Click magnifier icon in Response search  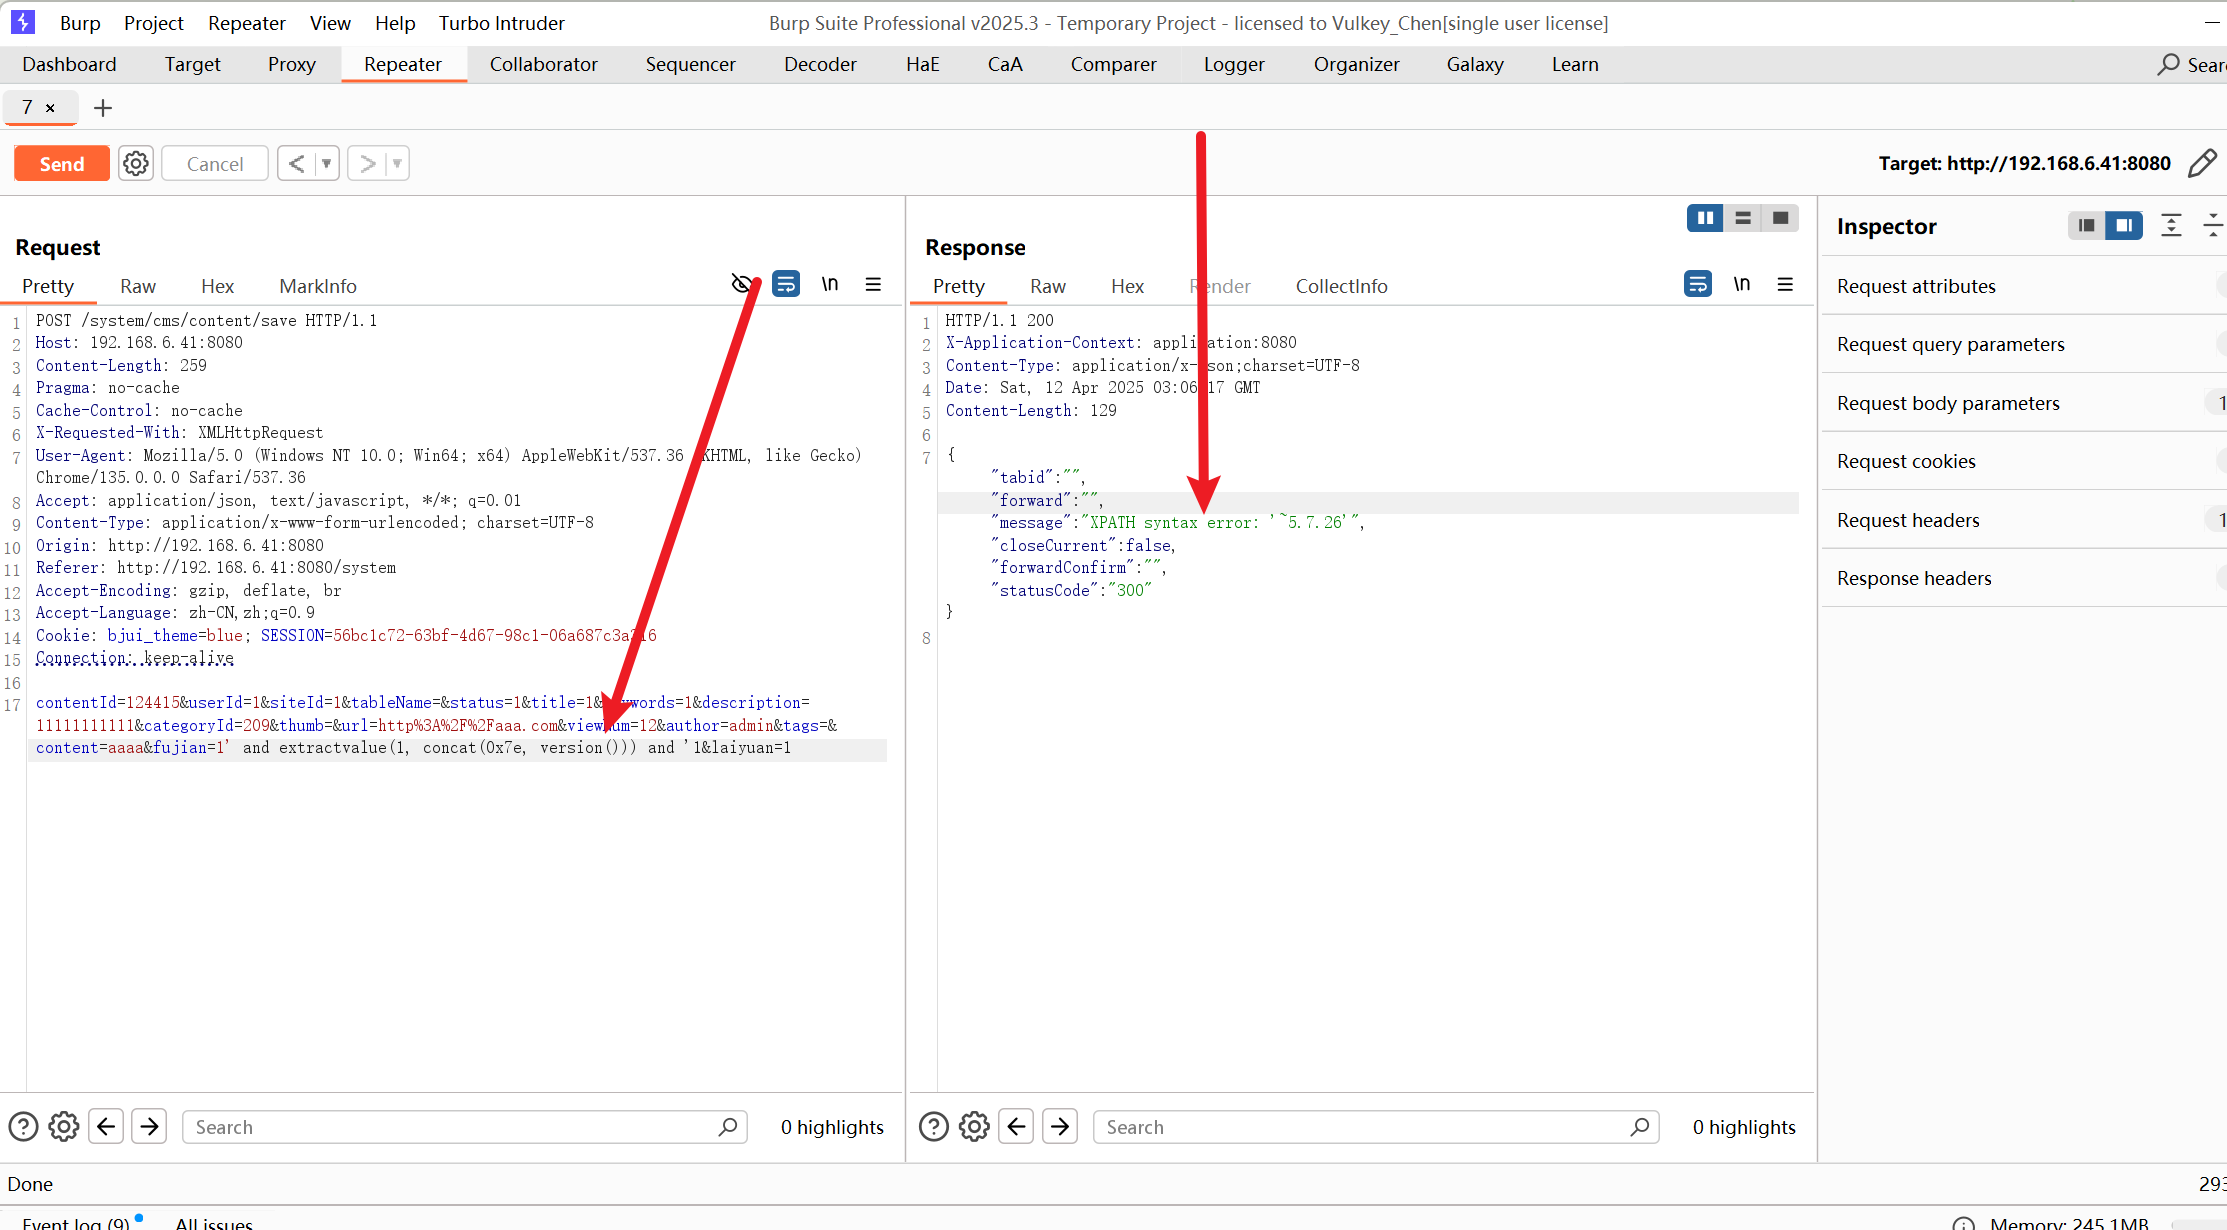[x=1640, y=1127]
